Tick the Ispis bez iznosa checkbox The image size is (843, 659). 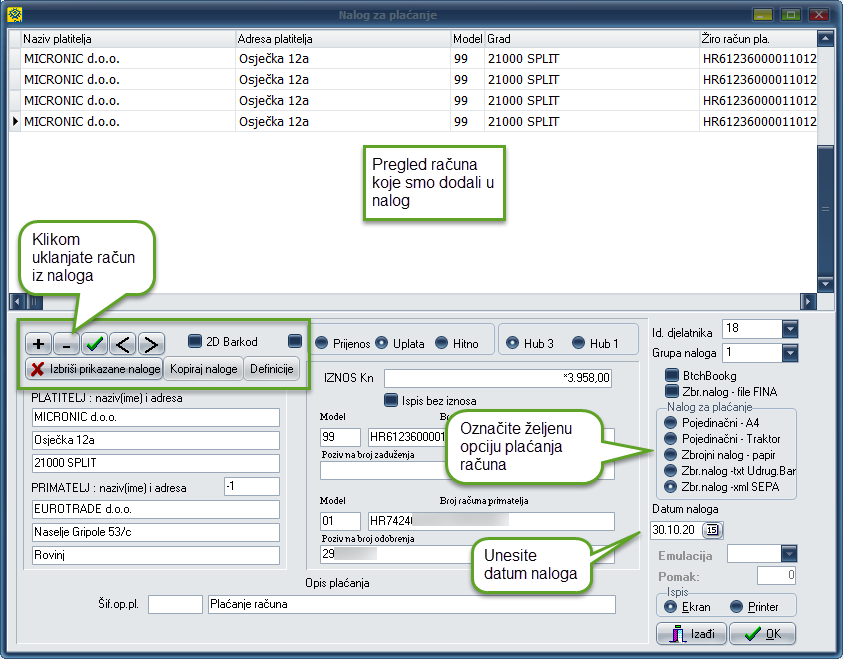(392, 400)
